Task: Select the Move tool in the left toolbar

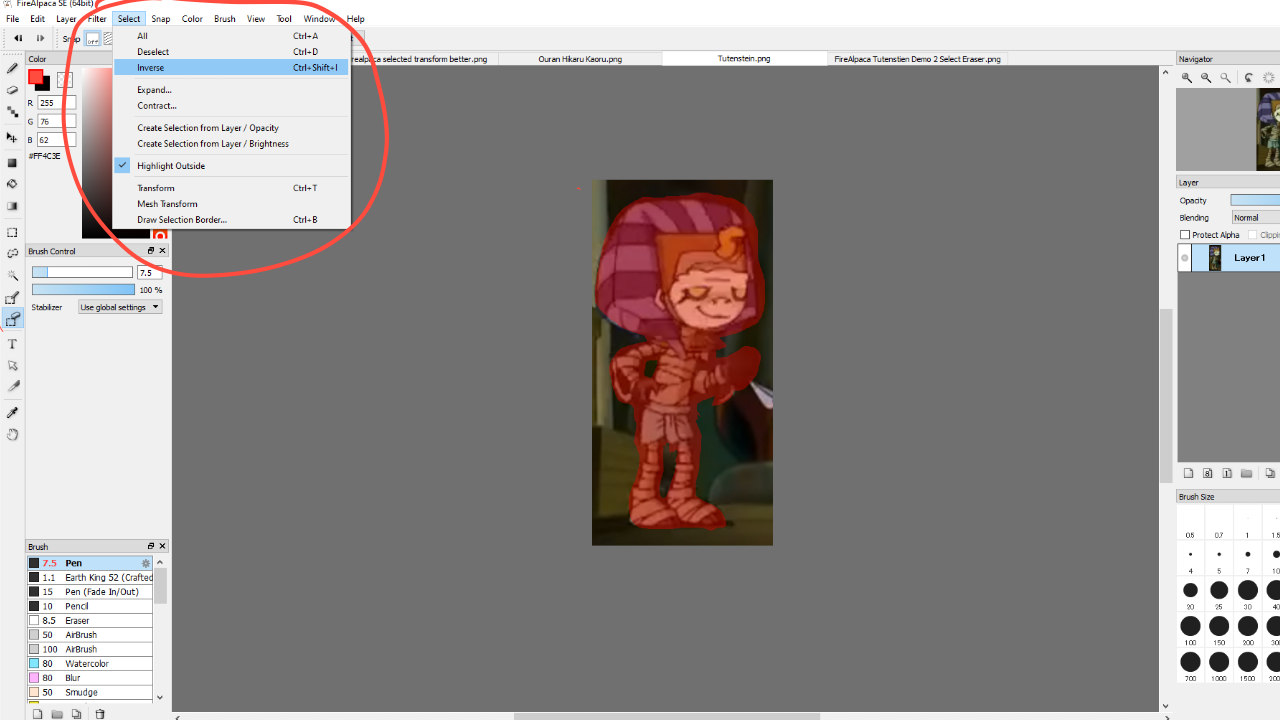Action: 12,137
